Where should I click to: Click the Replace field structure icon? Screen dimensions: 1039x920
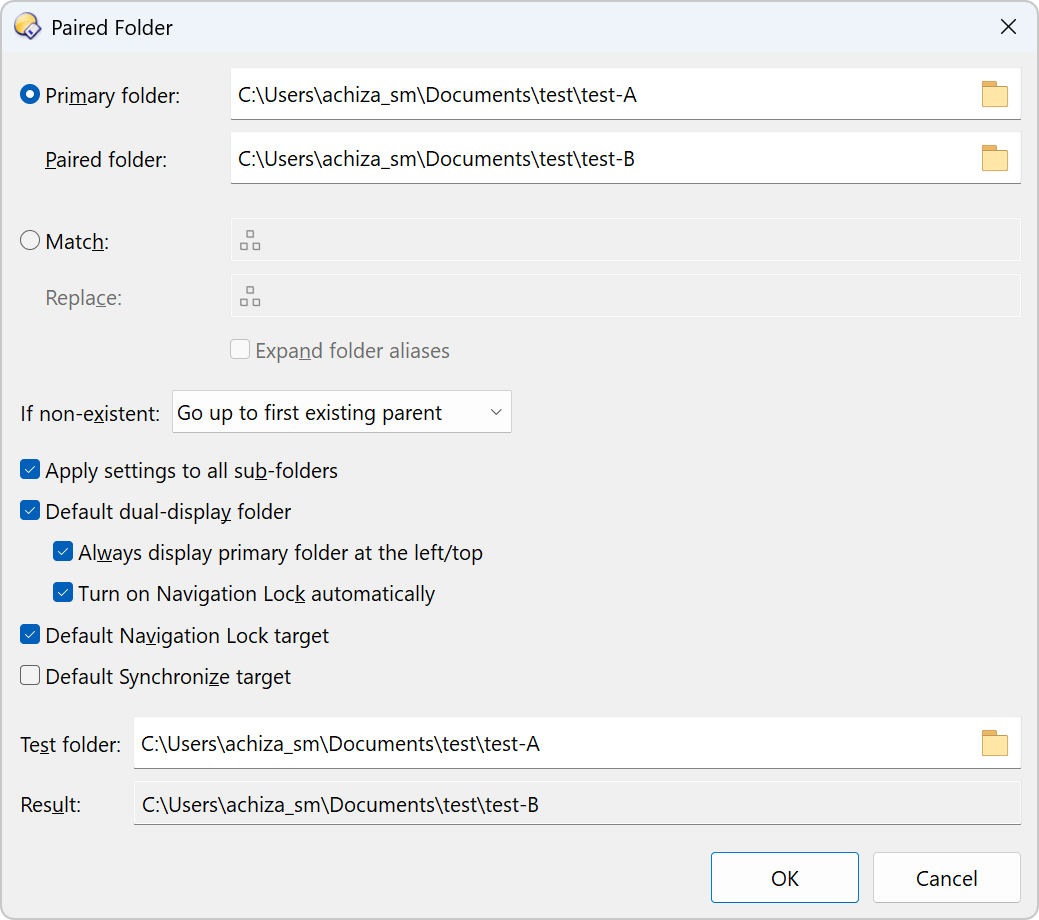[x=250, y=297]
